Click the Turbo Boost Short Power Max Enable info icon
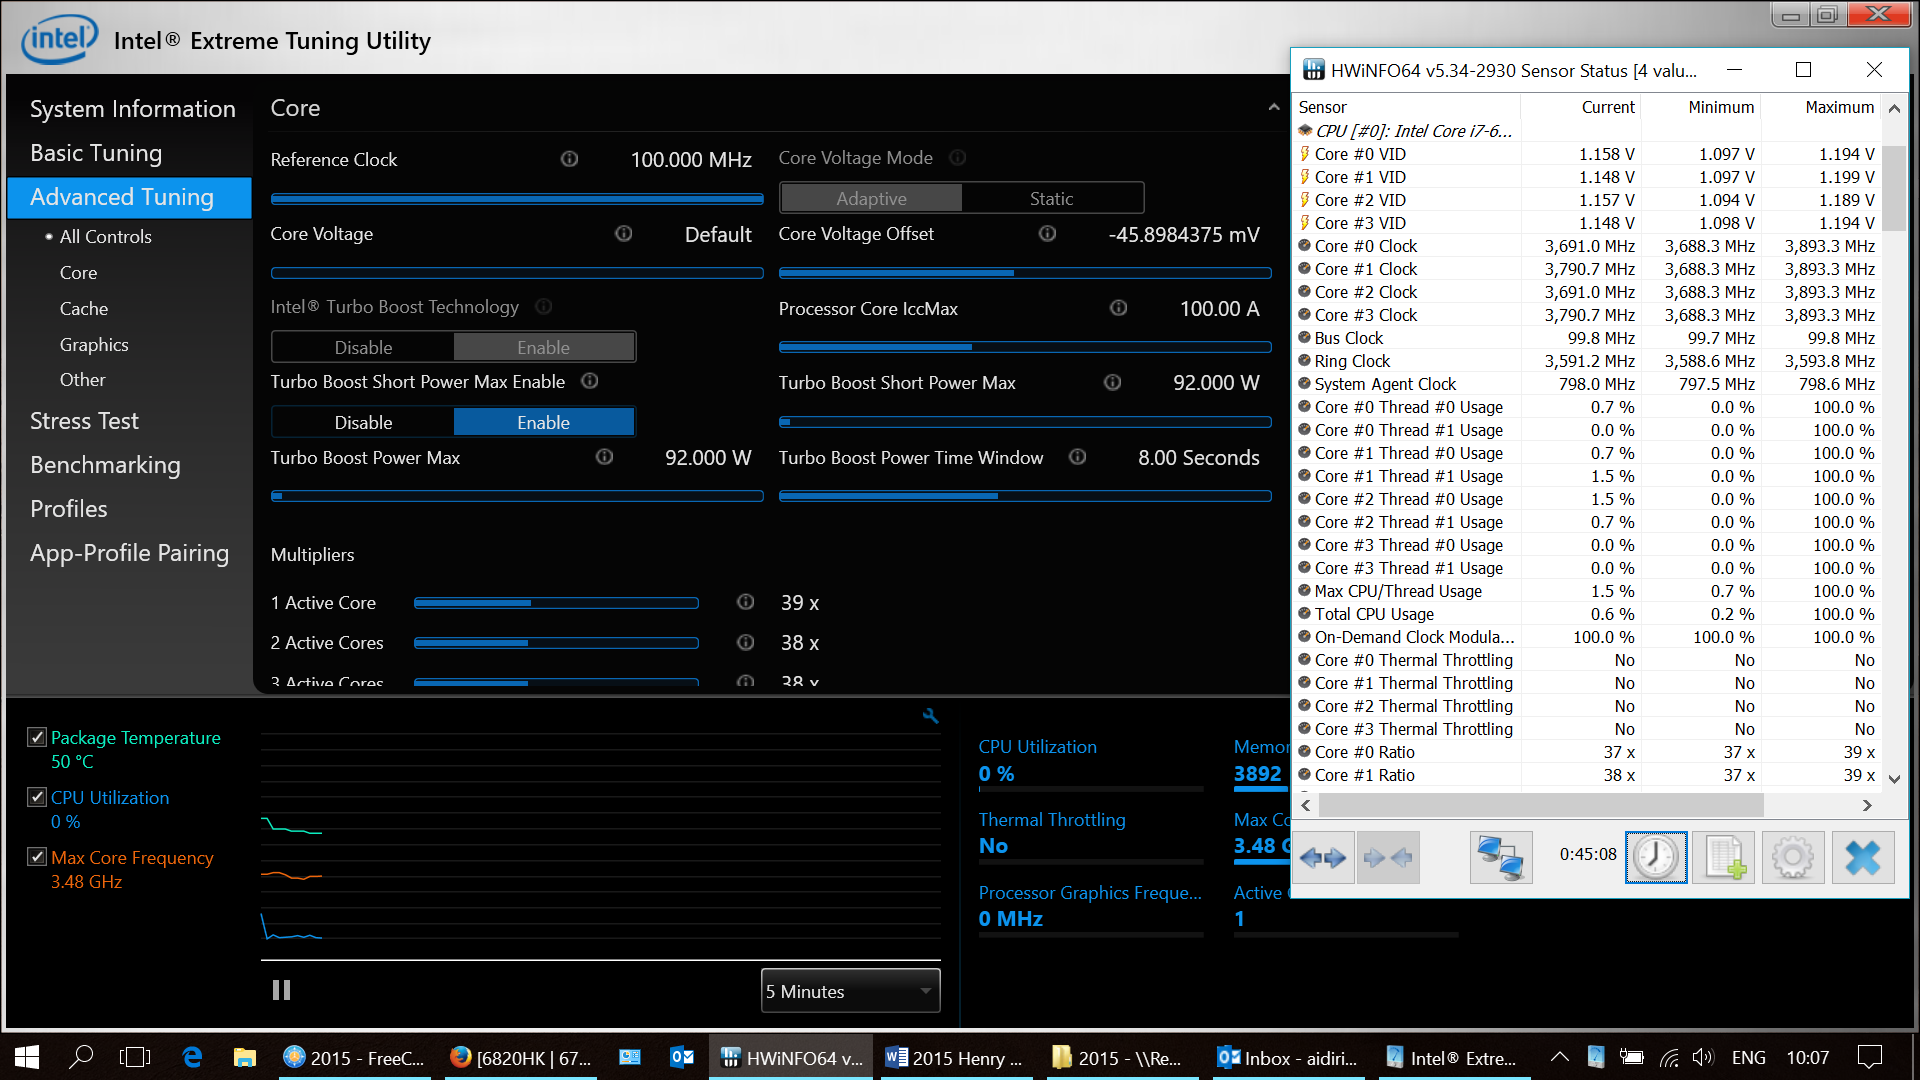The image size is (1920, 1080). point(590,381)
